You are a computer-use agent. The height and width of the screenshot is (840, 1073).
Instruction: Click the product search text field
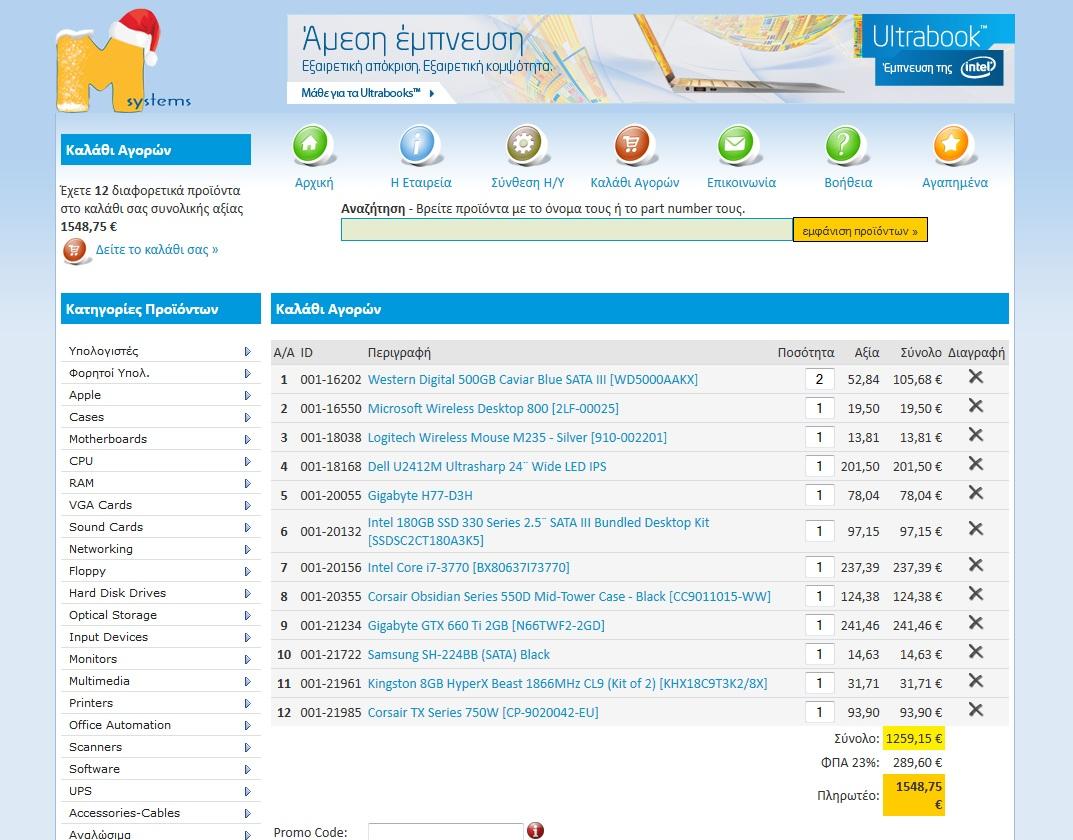click(566, 230)
